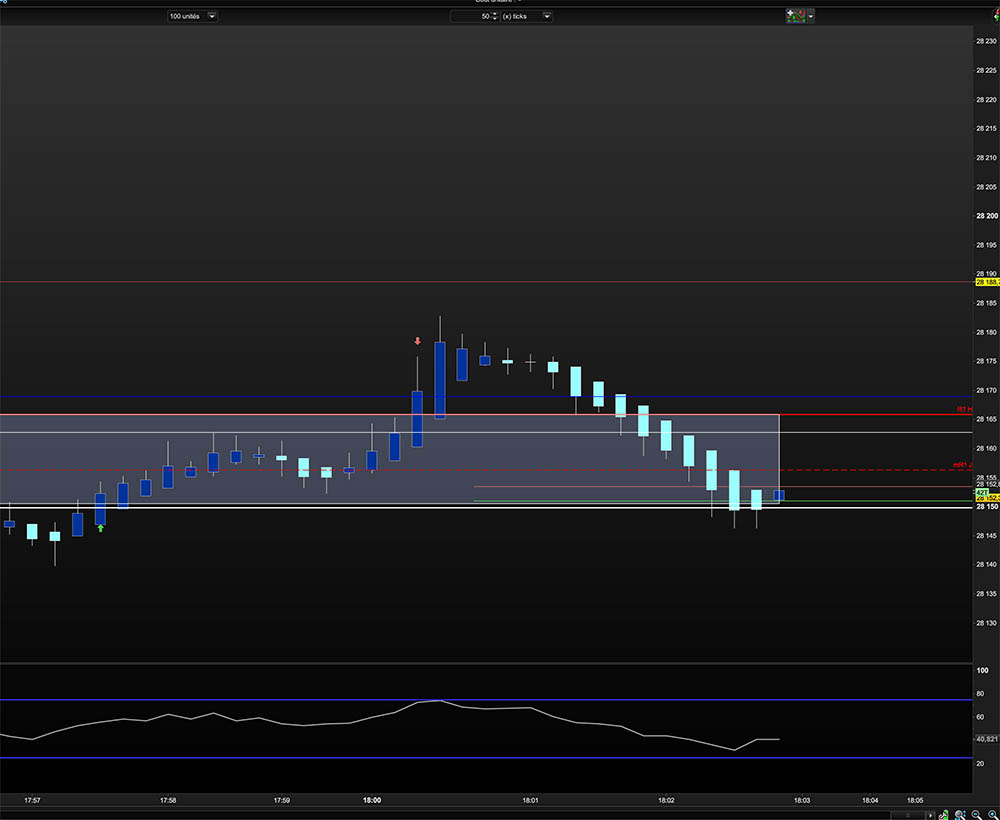
Task: Click the 28 200 price axis label
Action: point(987,216)
